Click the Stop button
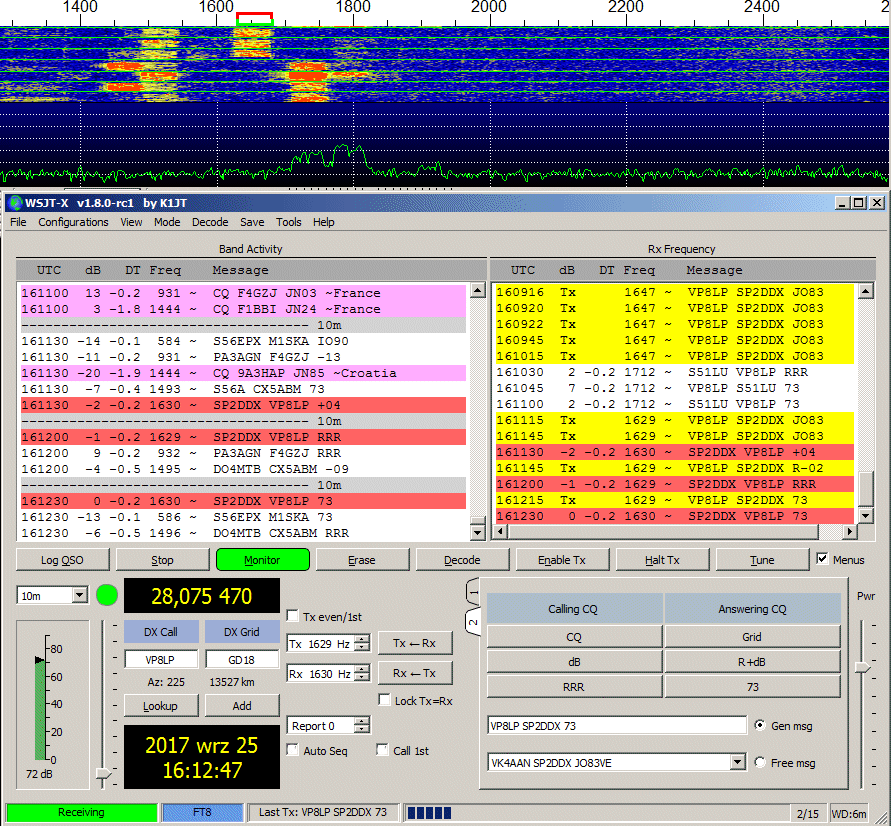The width and height of the screenshot is (891, 826). 163,560
